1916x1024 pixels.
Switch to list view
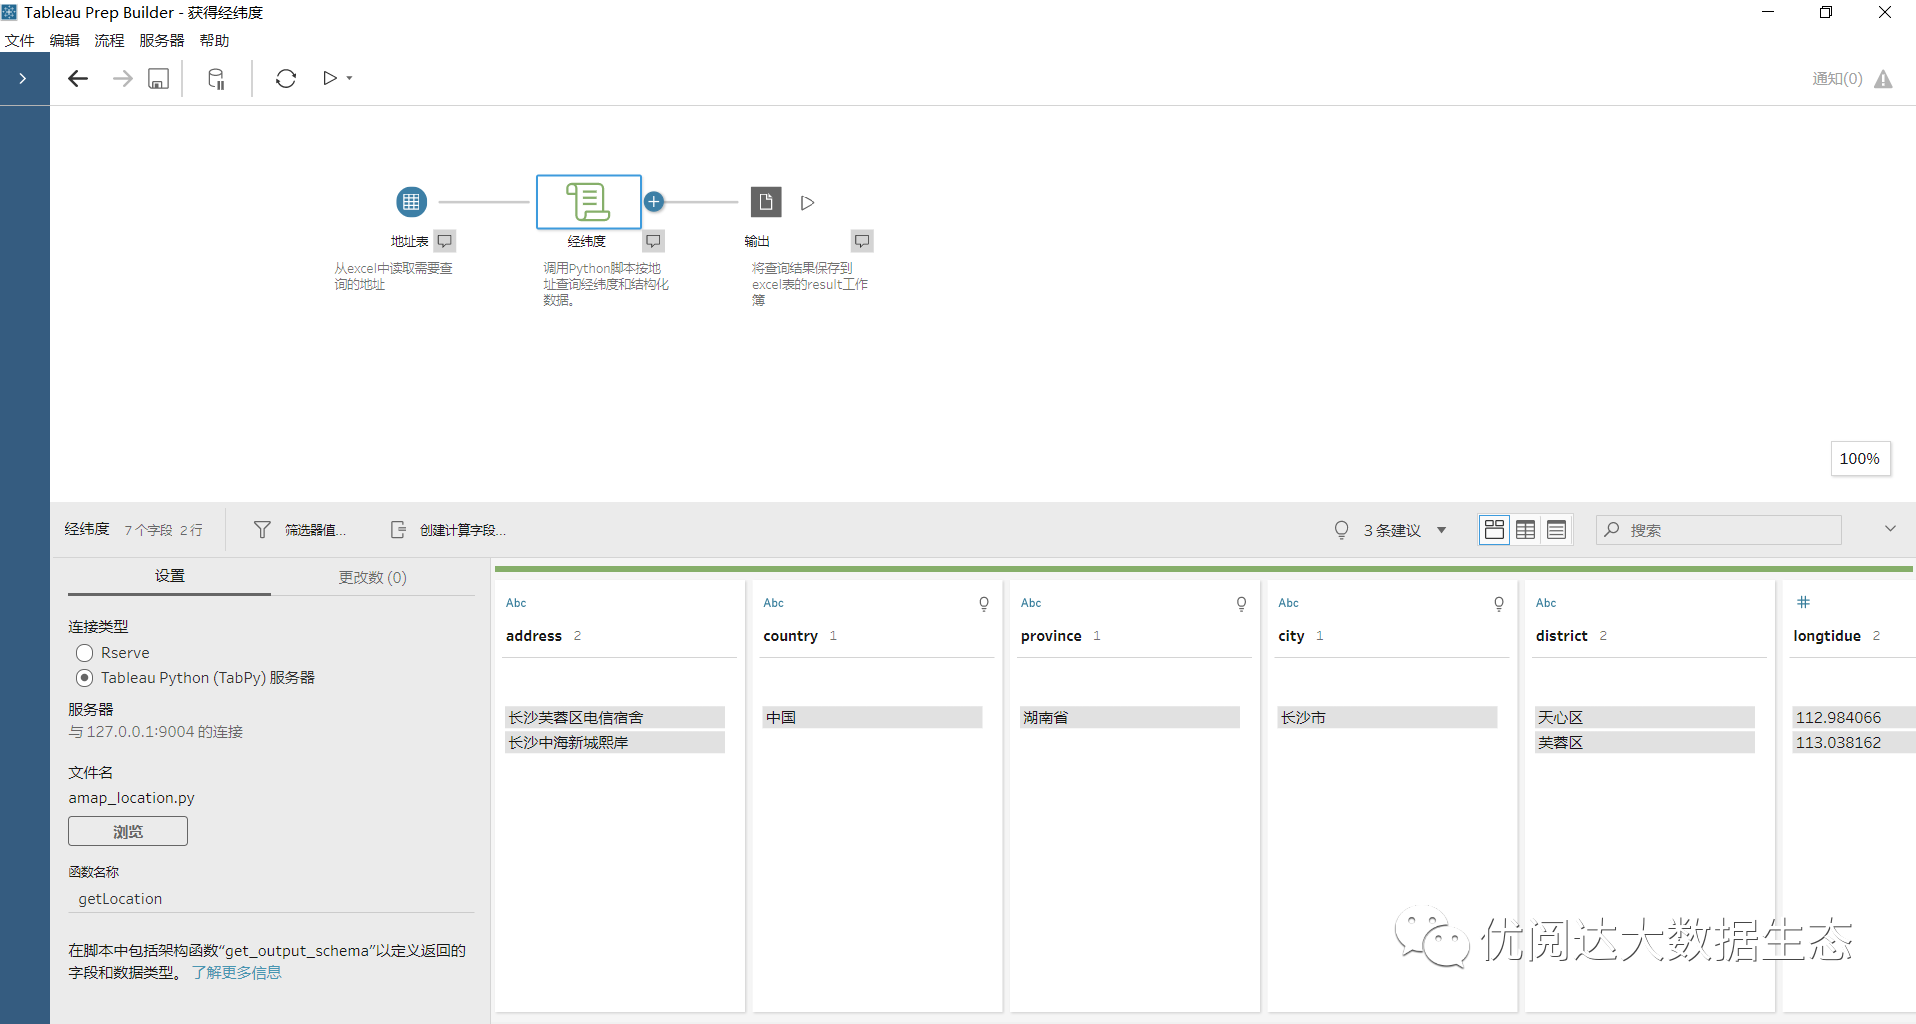[x=1557, y=530]
